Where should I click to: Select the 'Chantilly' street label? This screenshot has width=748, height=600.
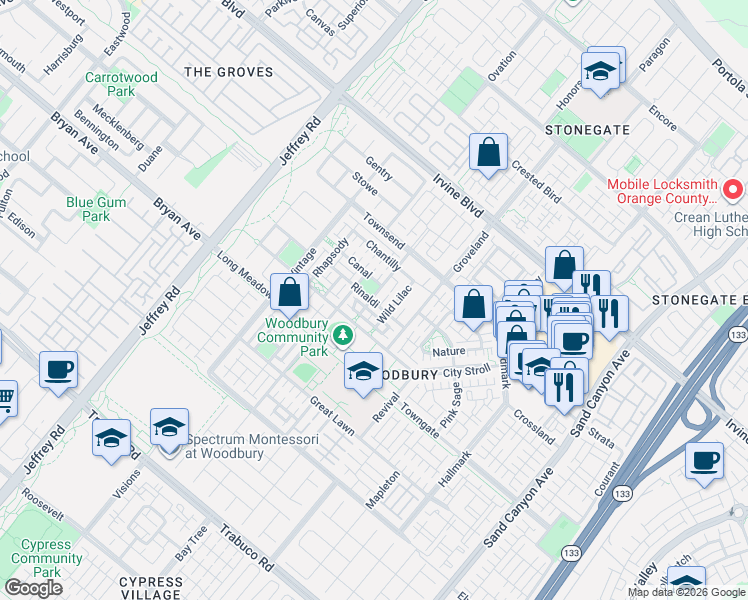pos(383,255)
